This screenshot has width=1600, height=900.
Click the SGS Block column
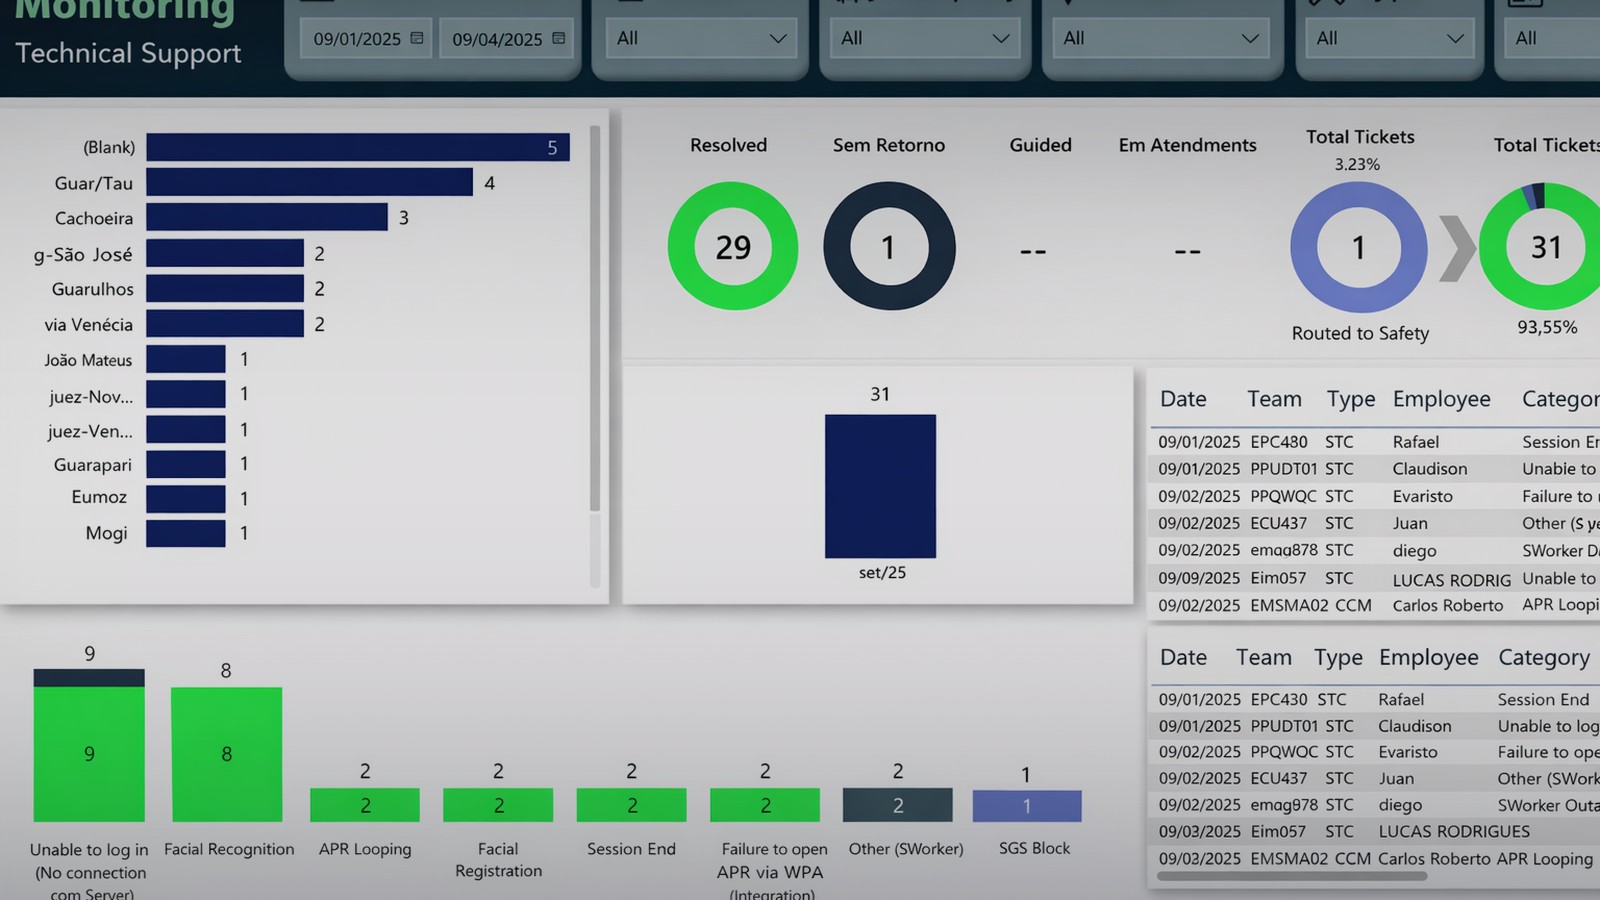coord(1027,806)
